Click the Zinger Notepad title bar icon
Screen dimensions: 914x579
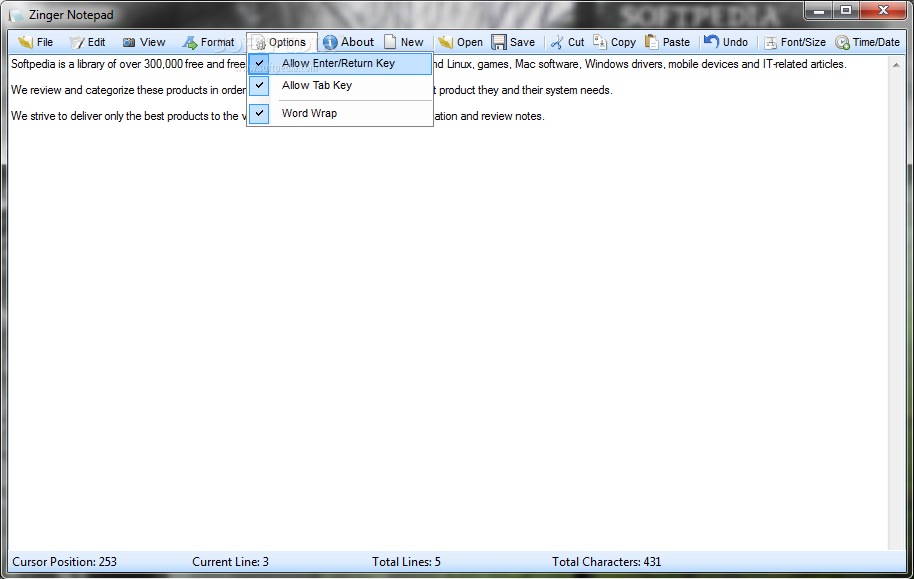click(17, 15)
